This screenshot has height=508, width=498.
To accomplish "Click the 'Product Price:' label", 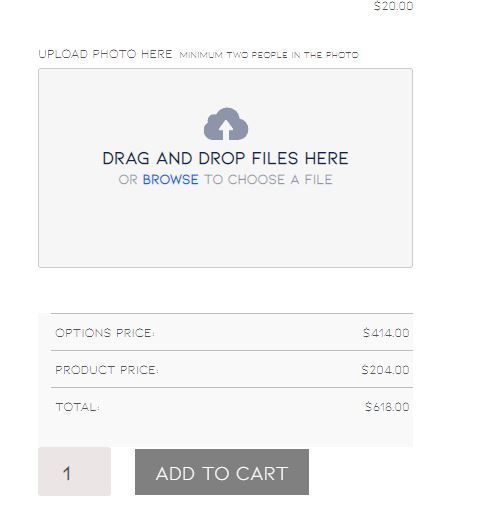I will (107, 370).
